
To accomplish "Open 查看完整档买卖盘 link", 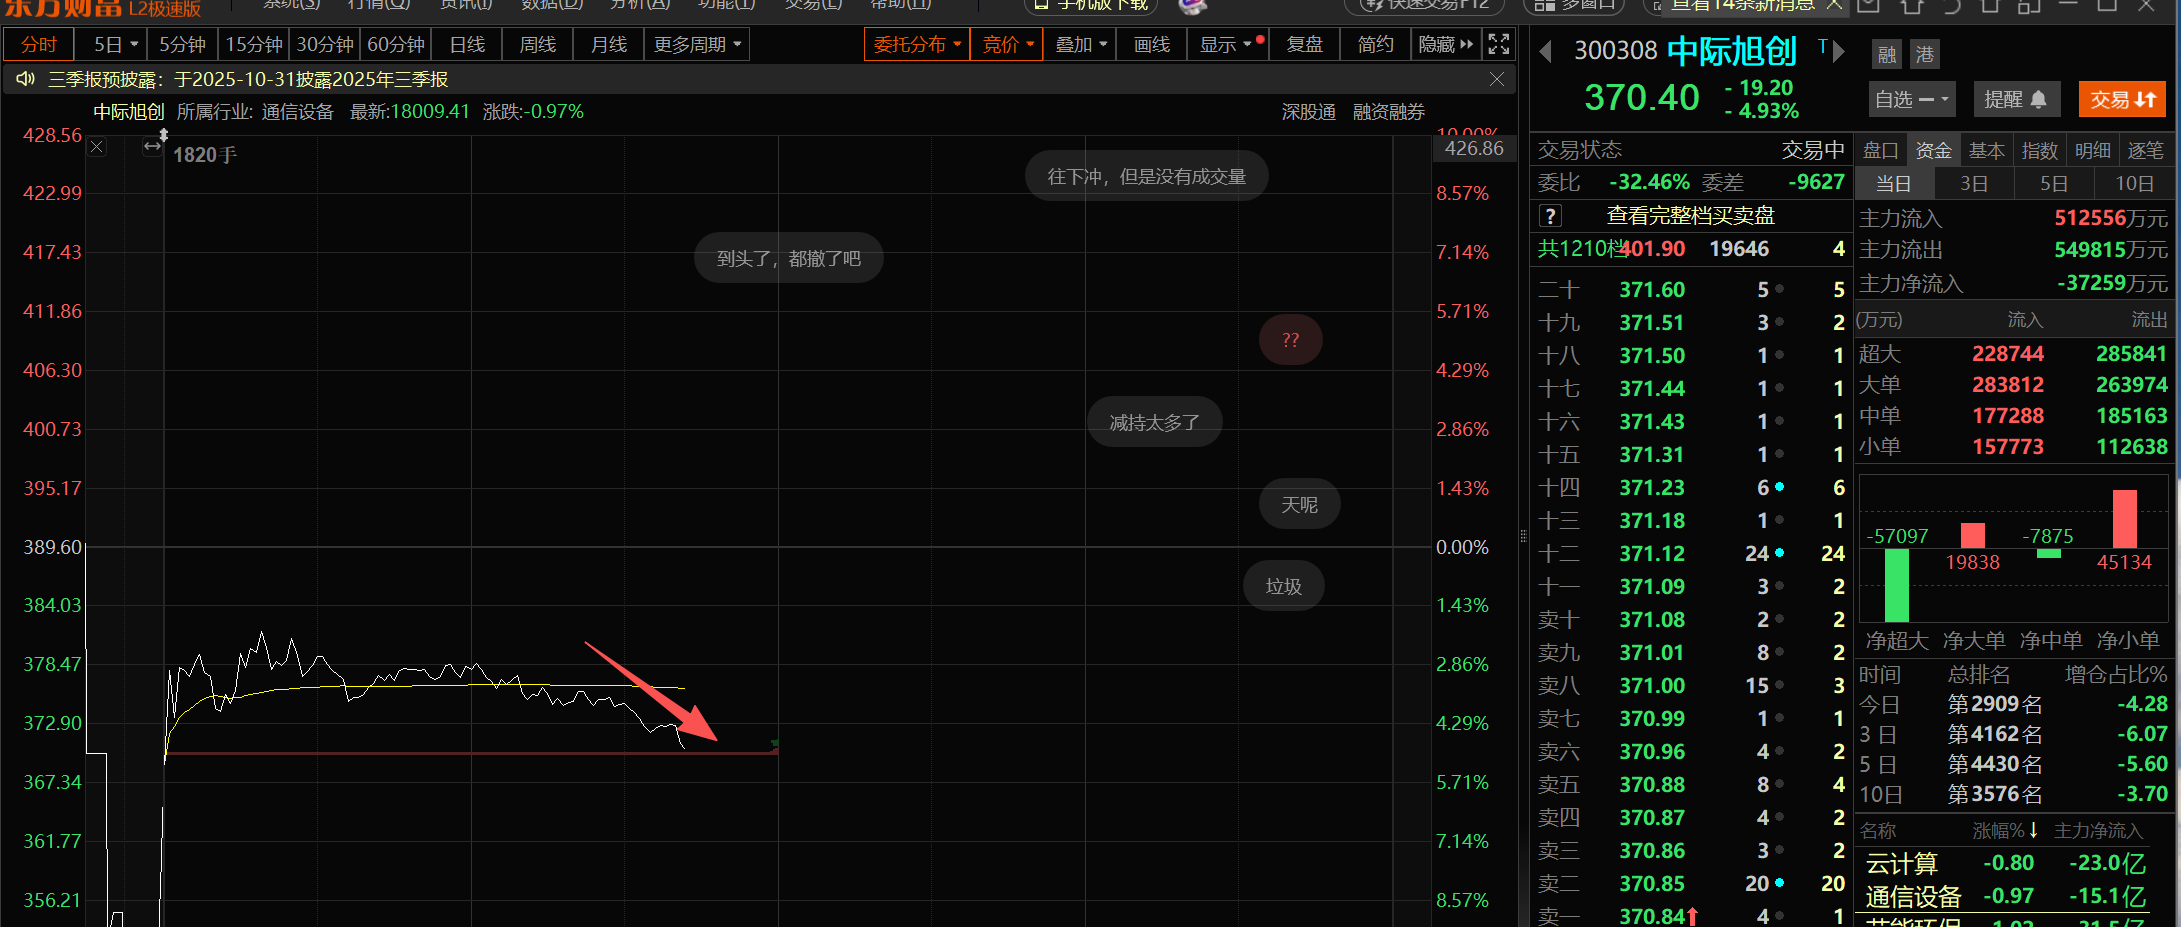I will (x=1690, y=215).
